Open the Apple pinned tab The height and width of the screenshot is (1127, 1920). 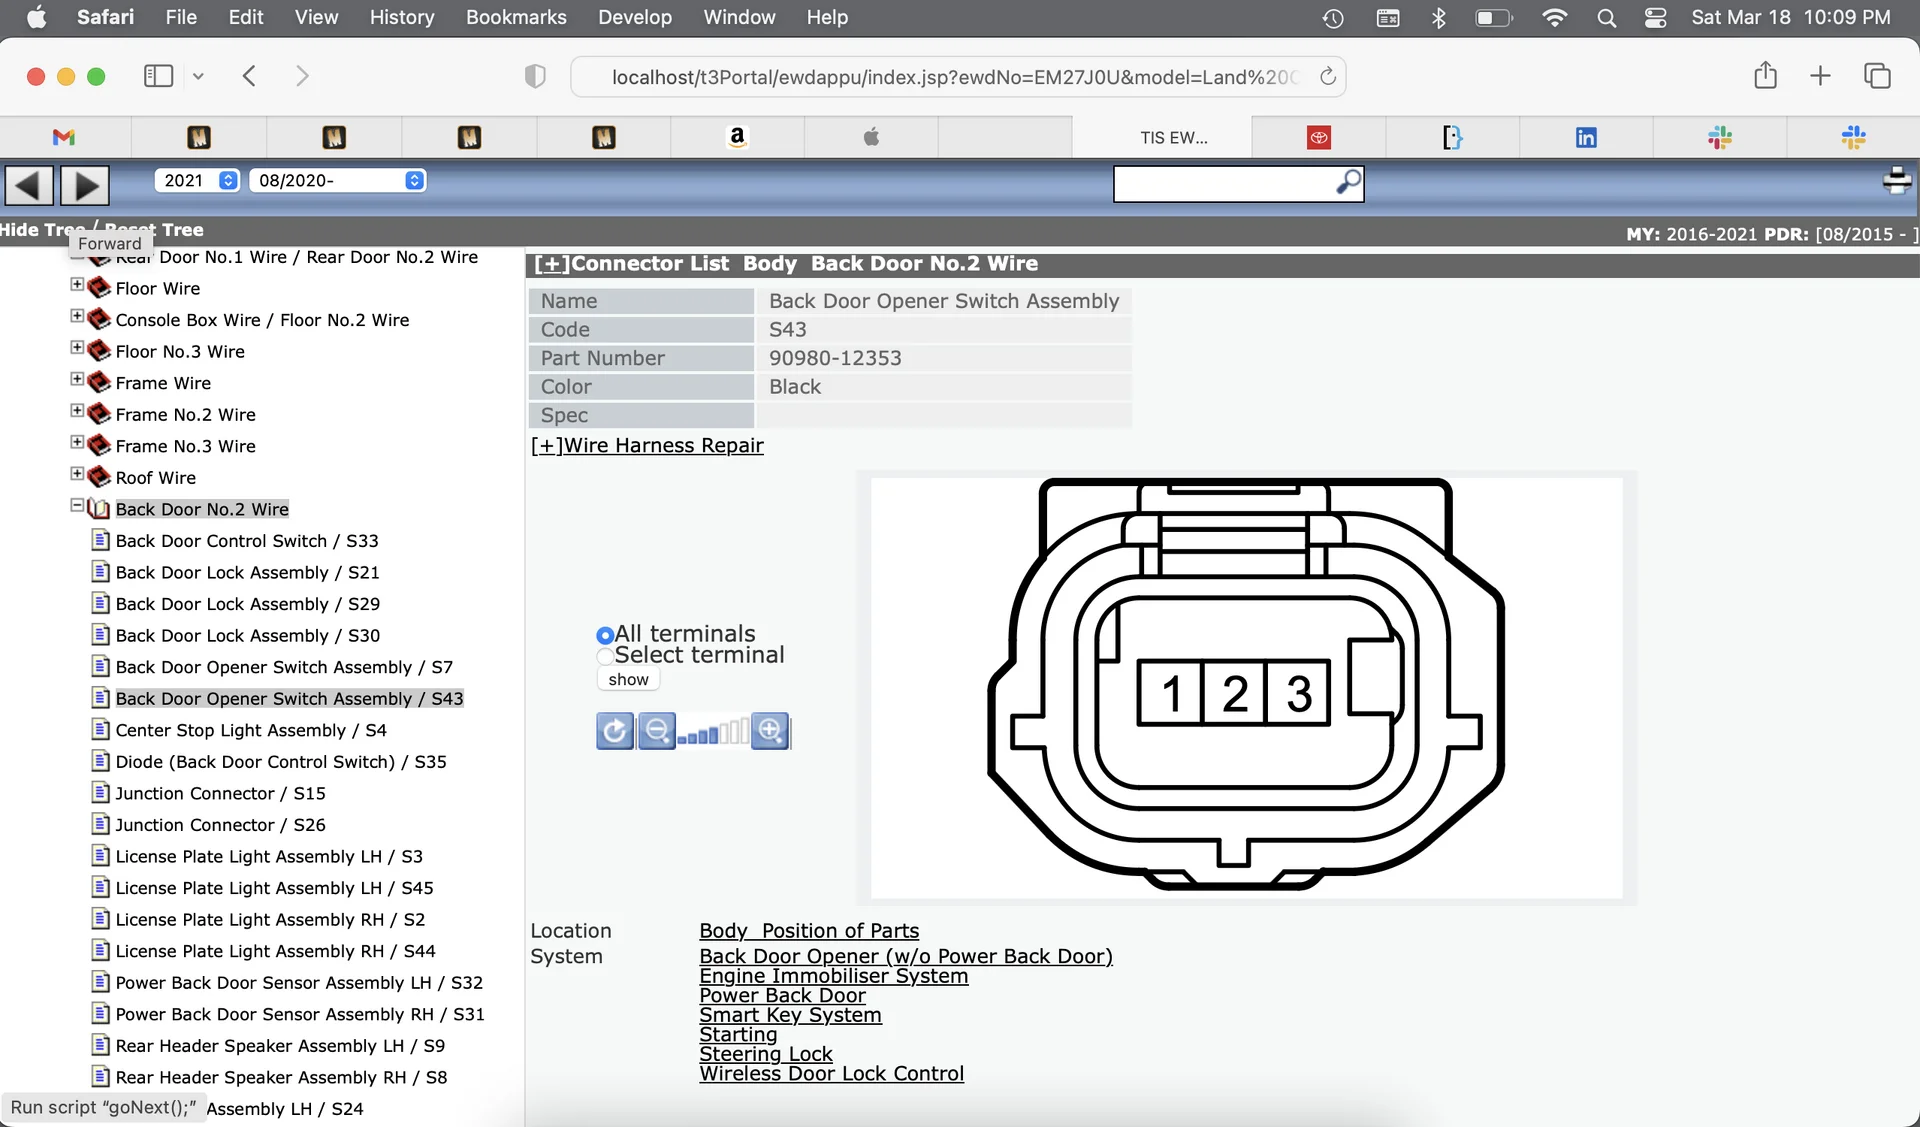[x=871, y=137]
